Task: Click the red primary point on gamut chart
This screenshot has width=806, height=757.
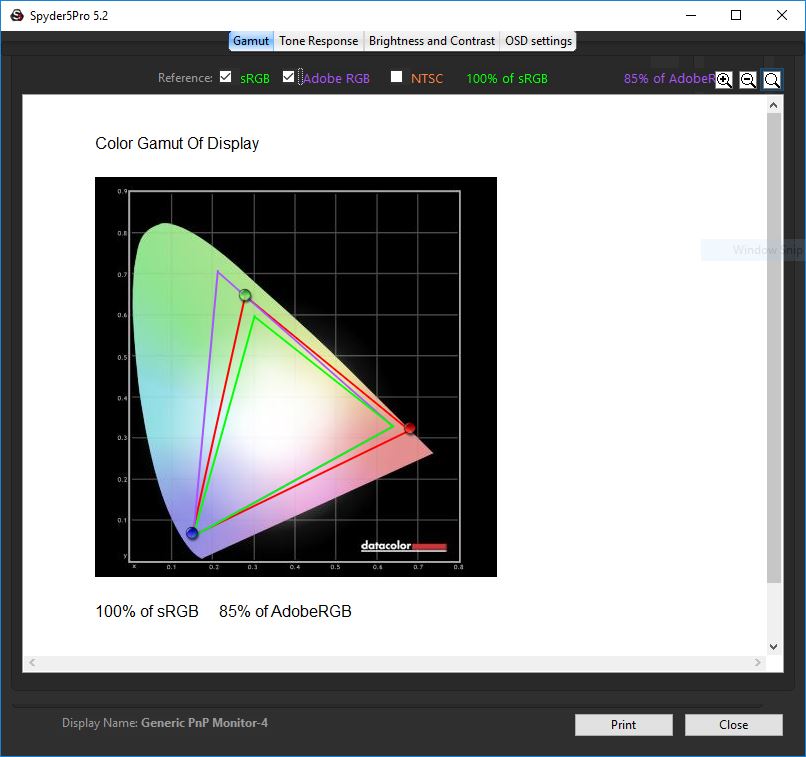Action: point(409,428)
